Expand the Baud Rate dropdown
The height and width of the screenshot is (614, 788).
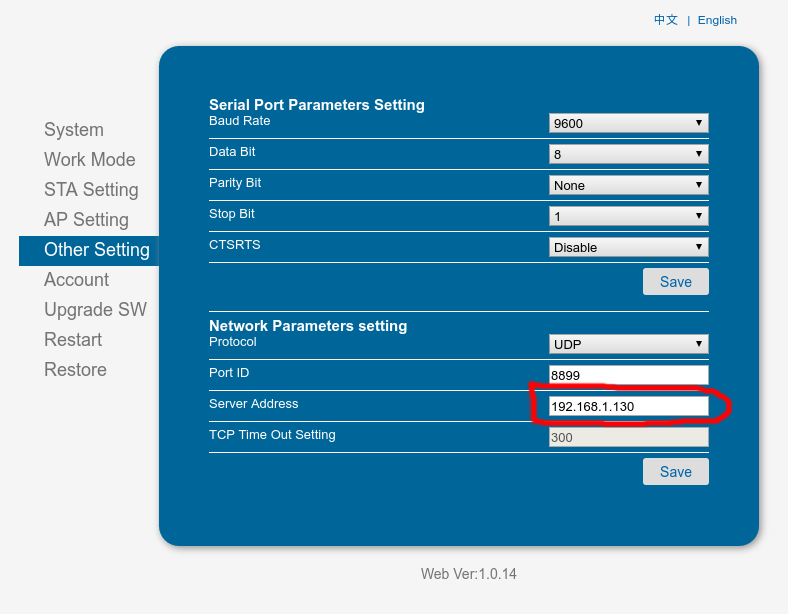point(629,123)
